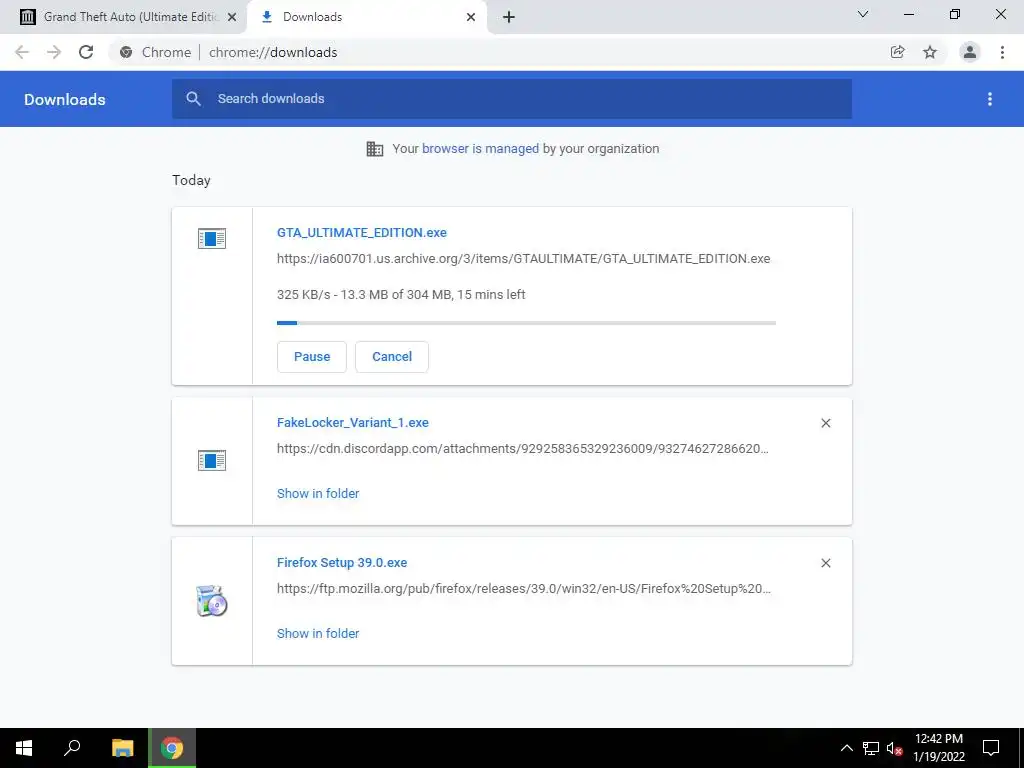Cancel the GTA download
This screenshot has height=768, width=1024.
tap(392, 357)
